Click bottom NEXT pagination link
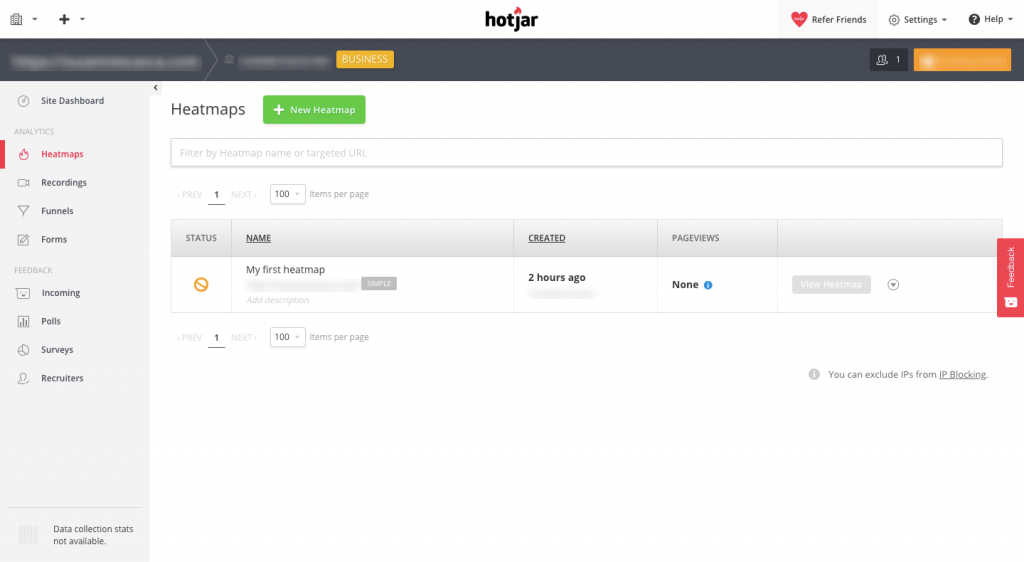The image size is (1024, 562). (x=244, y=337)
